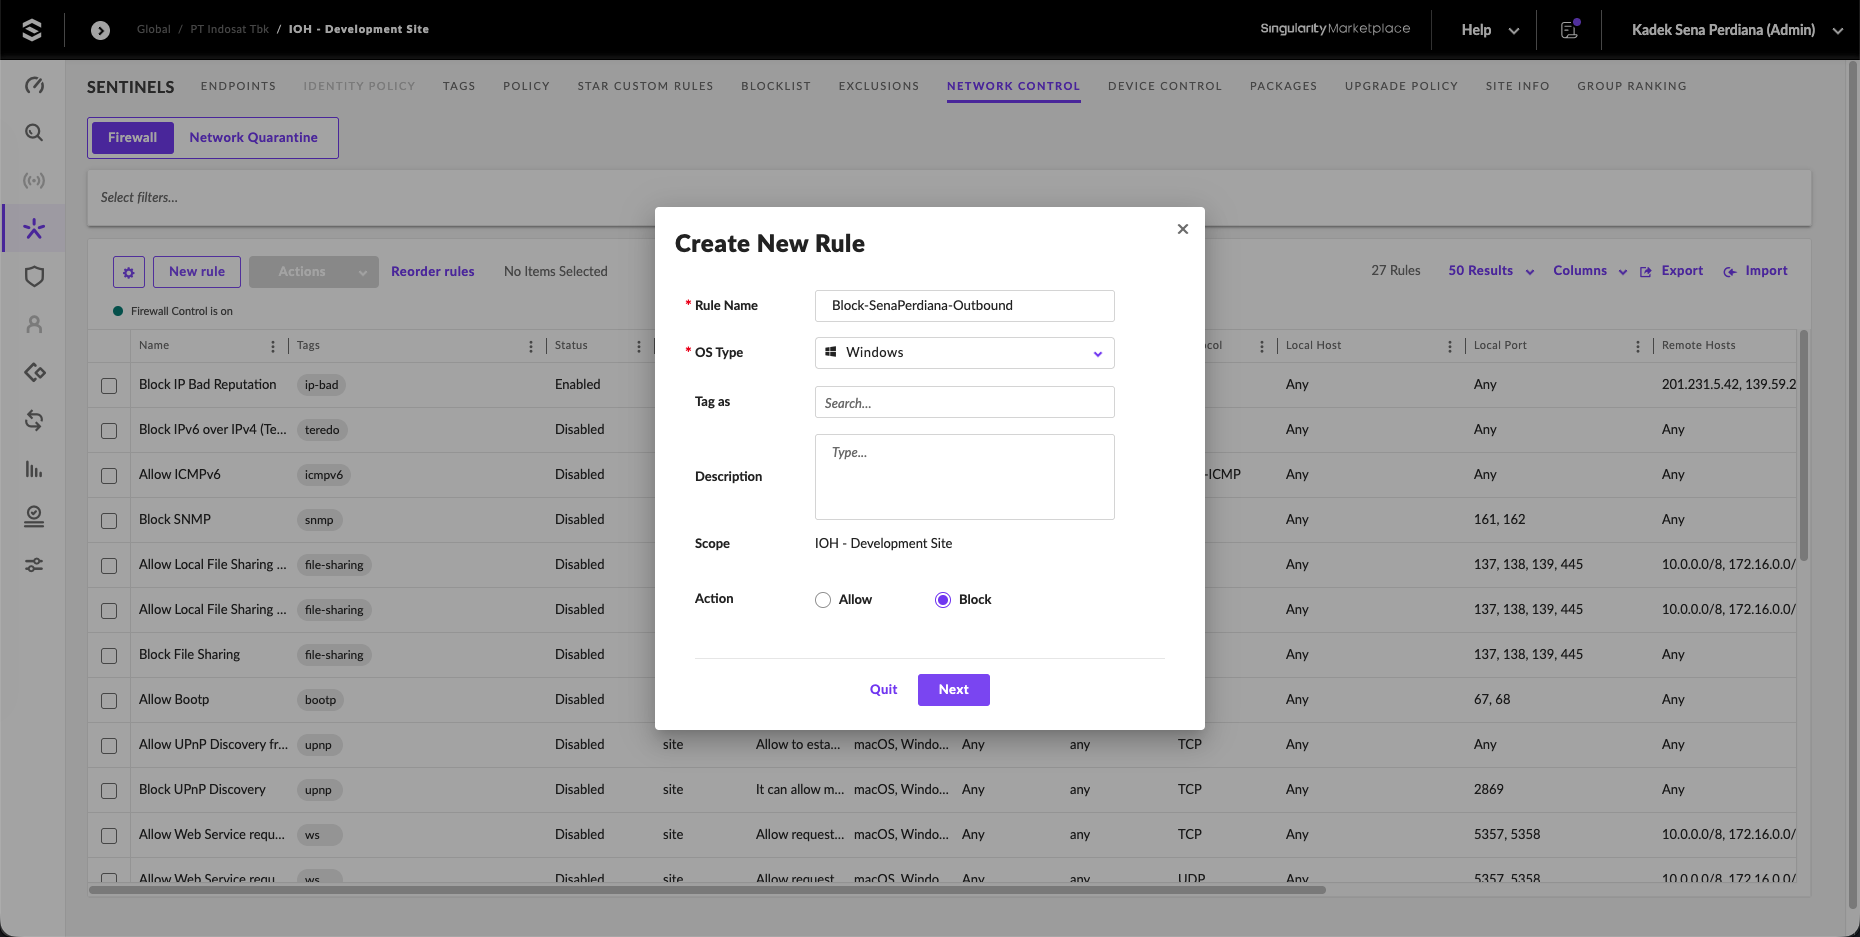Click the Next button in dialog
1860x937 pixels.
[954, 690]
